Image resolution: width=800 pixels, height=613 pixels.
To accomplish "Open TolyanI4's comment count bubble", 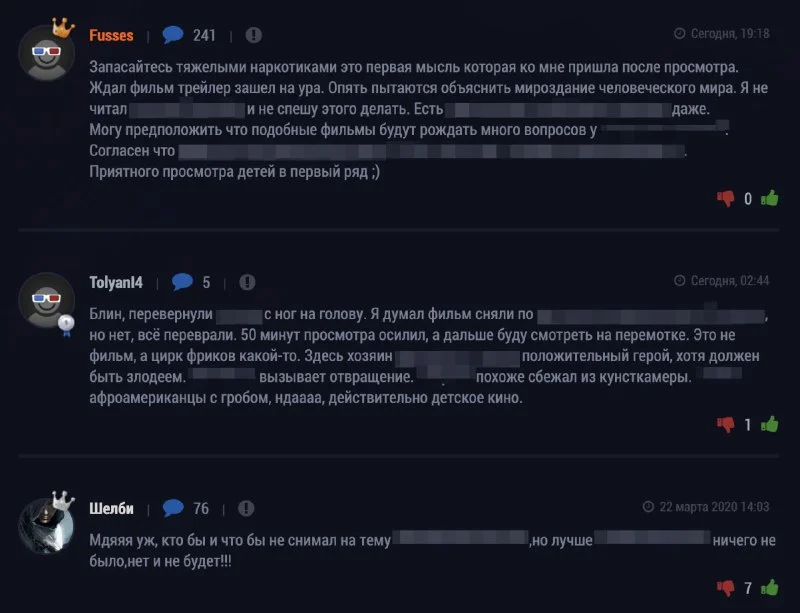I will tap(182, 282).
